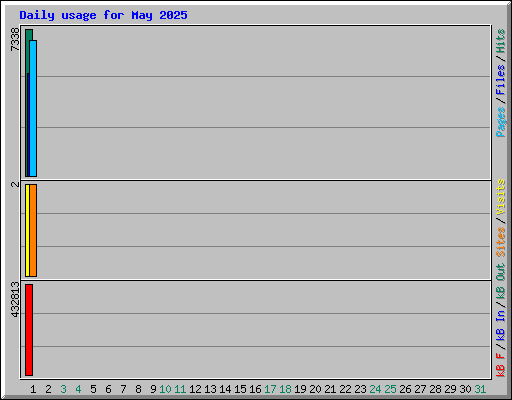Click day 12 on the x-axis

point(195,389)
